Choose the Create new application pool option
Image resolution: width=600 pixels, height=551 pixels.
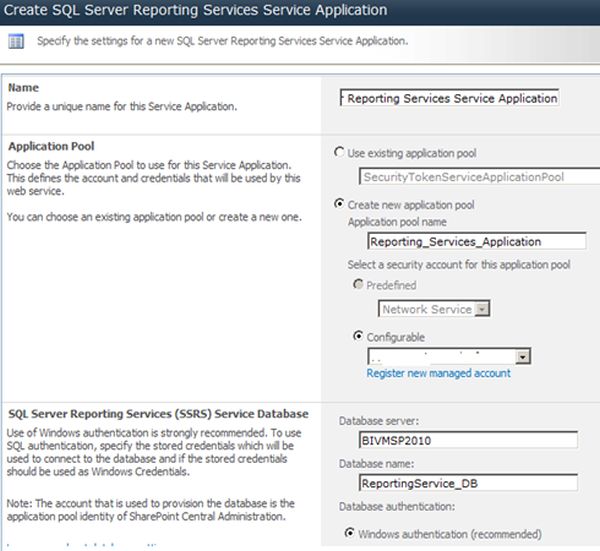point(339,205)
